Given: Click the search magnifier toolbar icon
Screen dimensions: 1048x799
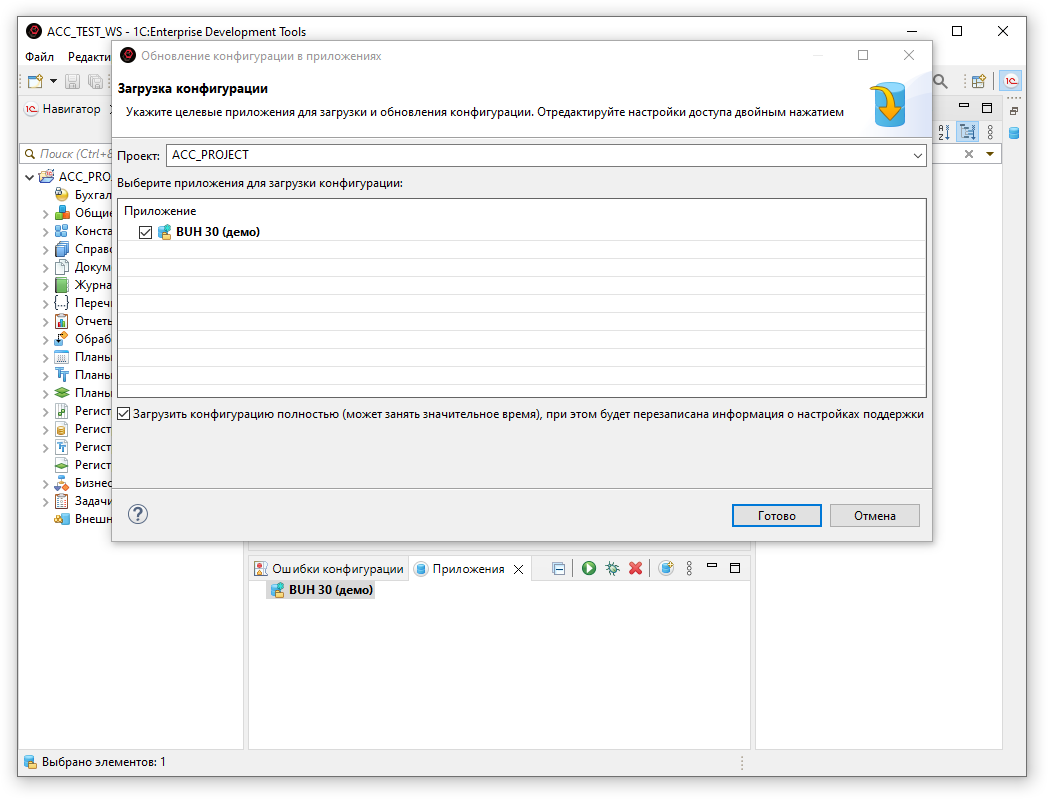Looking at the screenshot, I should [x=940, y=82].
